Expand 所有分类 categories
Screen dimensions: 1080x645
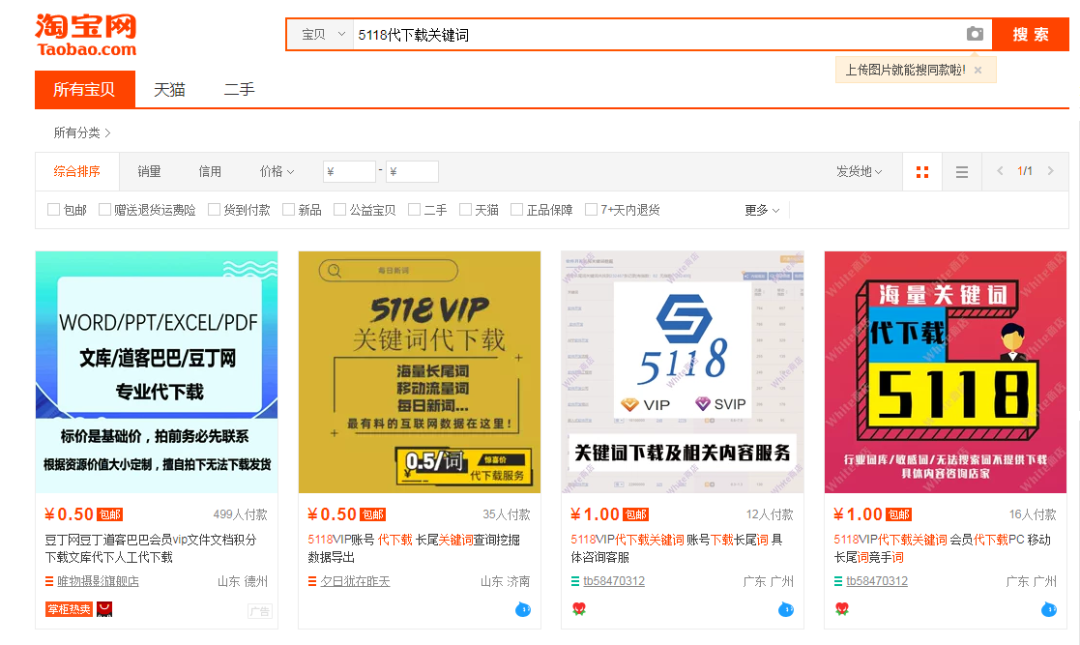pos(82,132)
